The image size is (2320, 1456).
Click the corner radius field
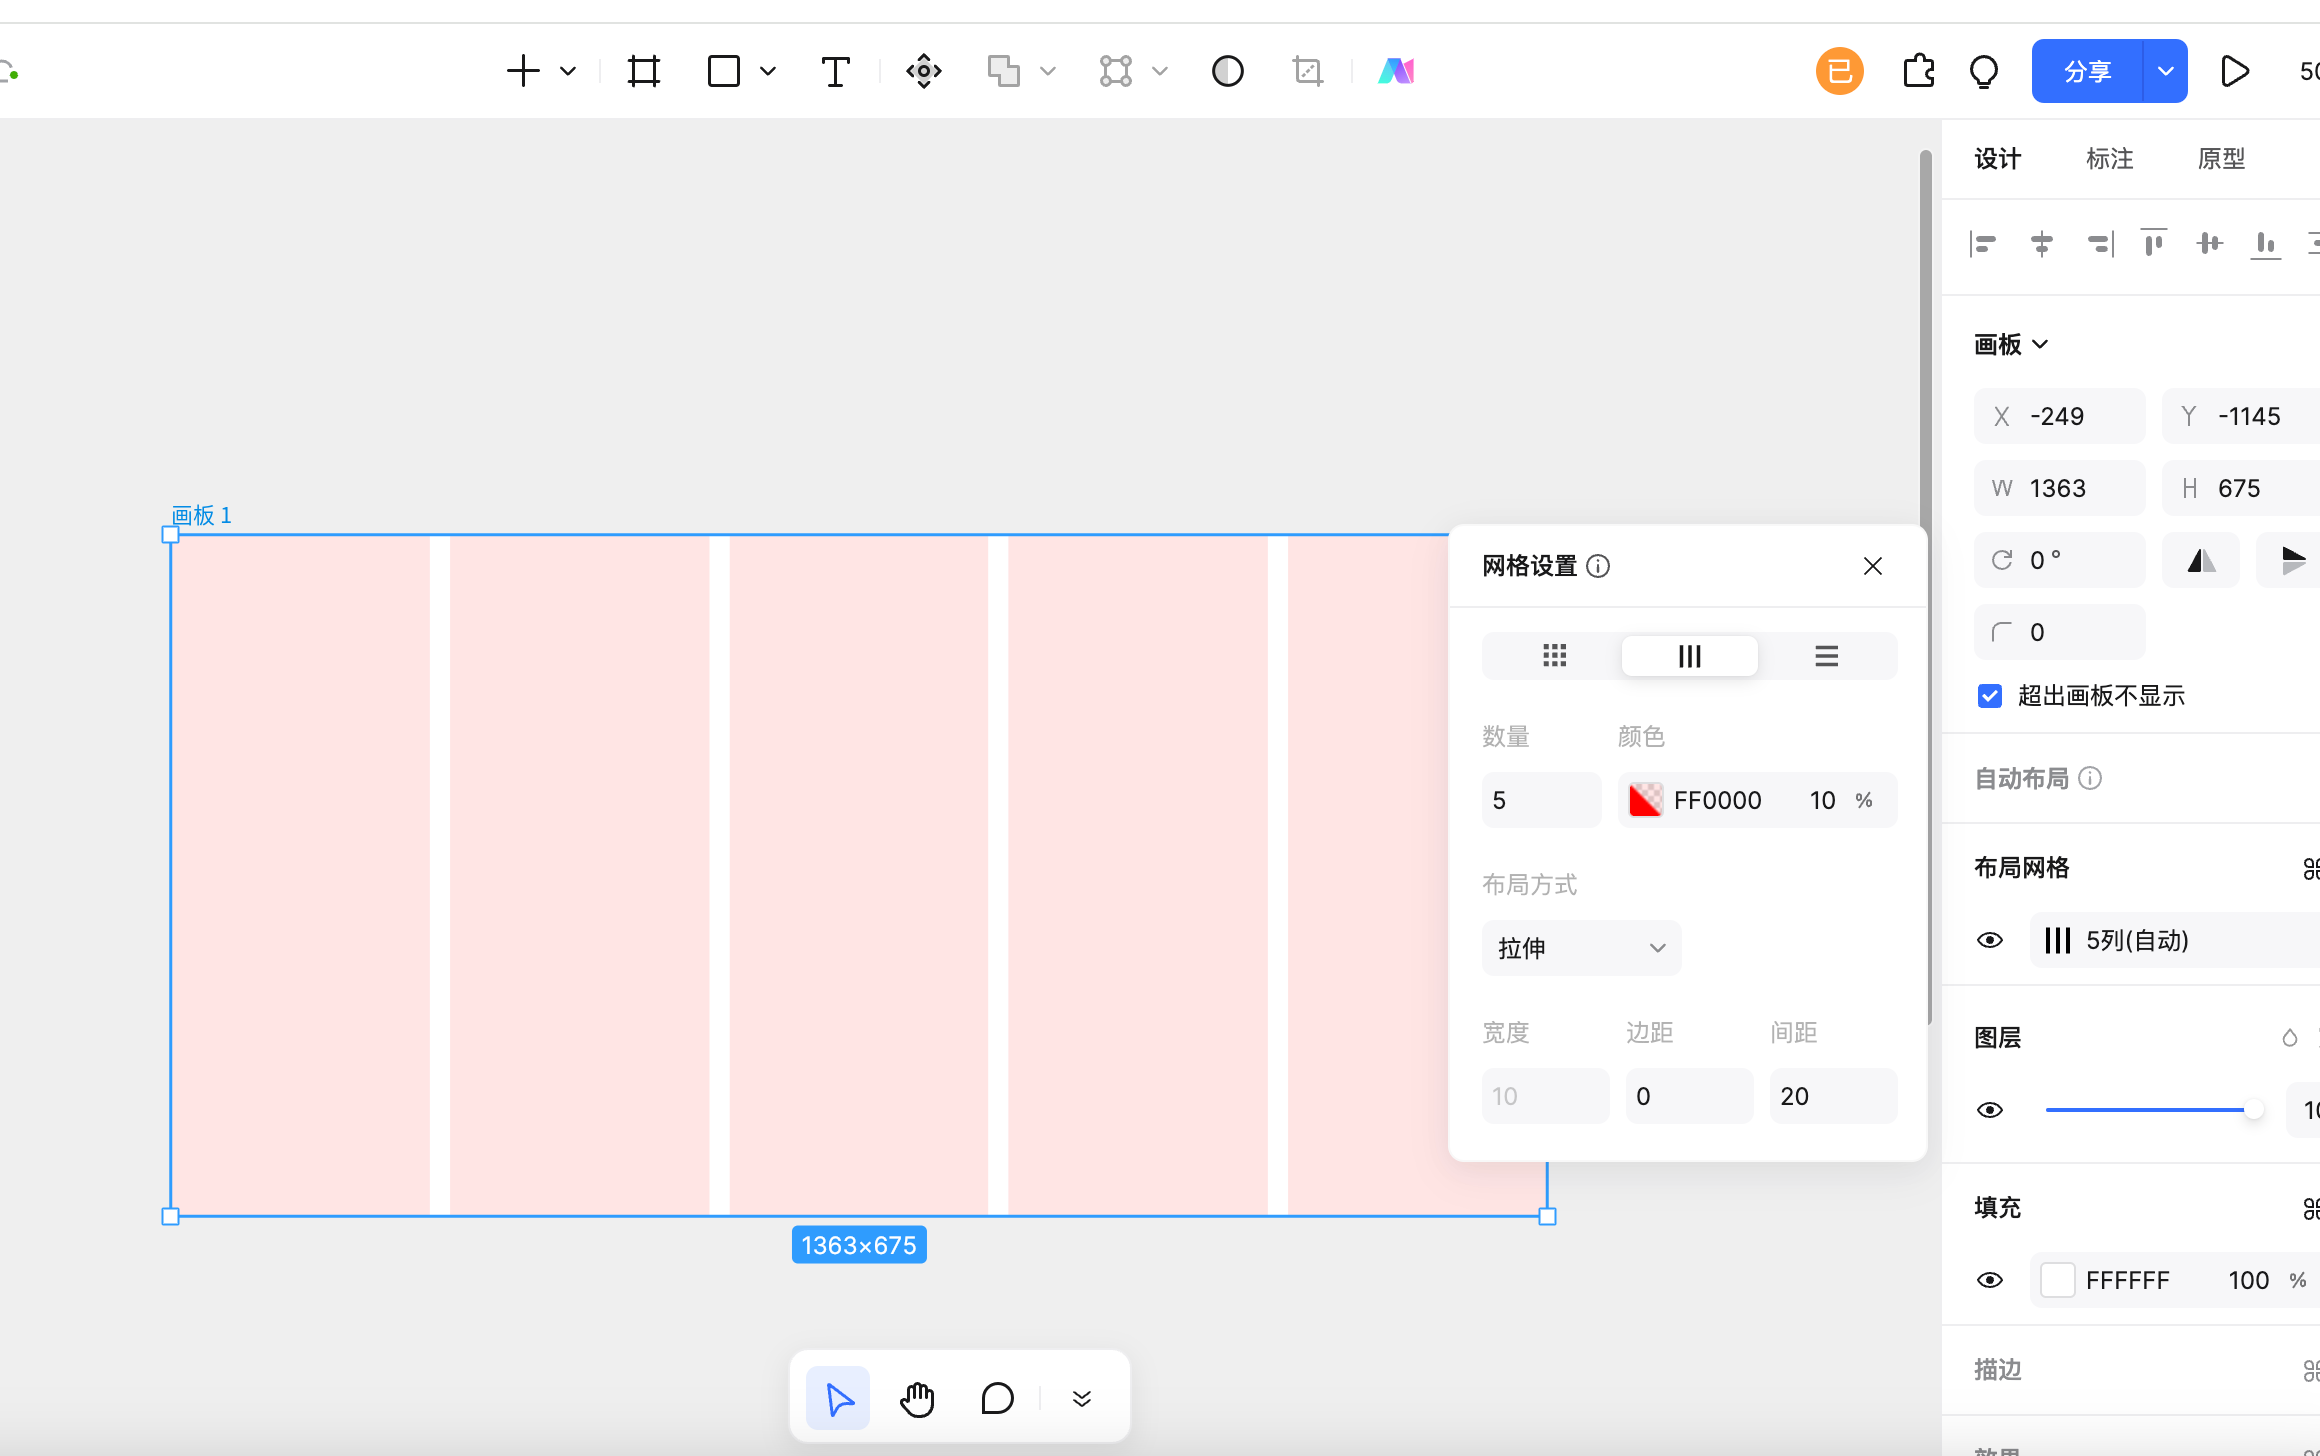(2060, 632)
